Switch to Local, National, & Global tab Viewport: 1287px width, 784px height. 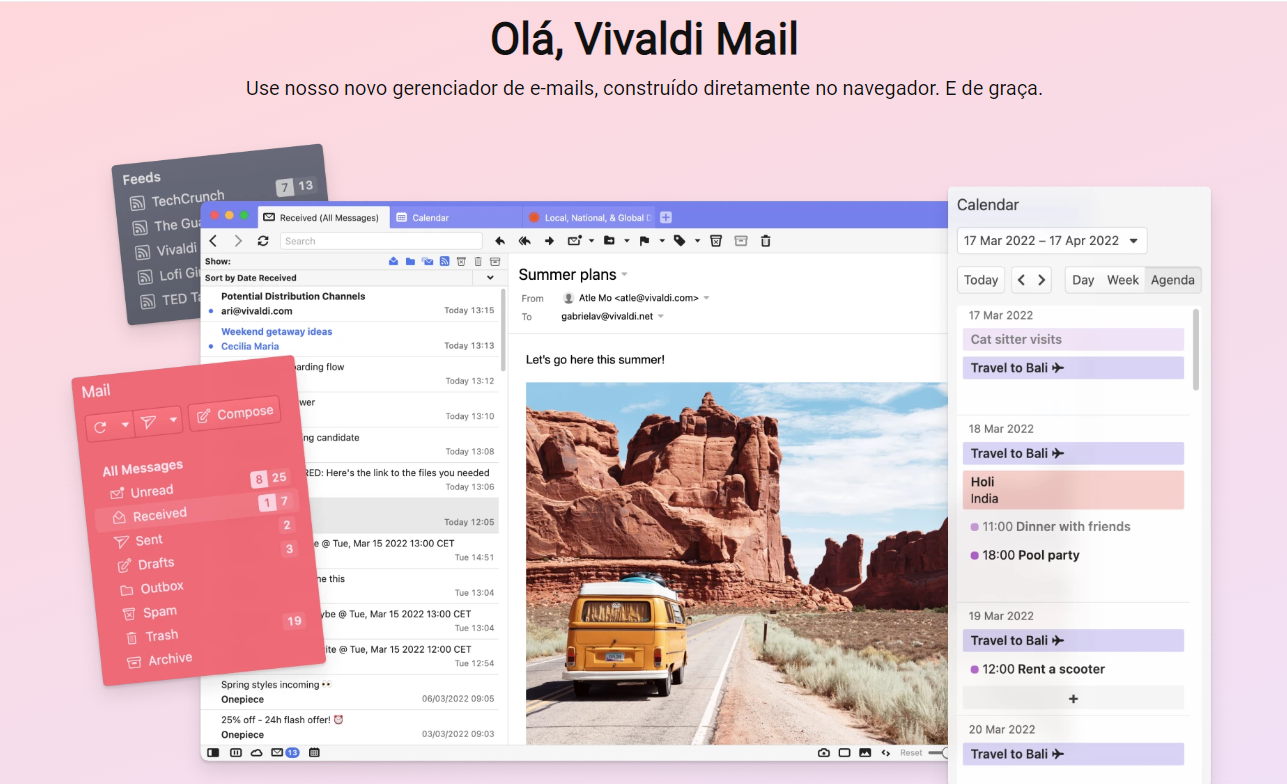(x=588, y=217)
